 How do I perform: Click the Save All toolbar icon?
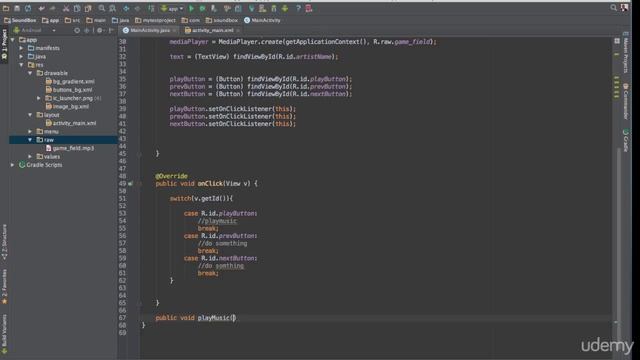coord(17,8)
